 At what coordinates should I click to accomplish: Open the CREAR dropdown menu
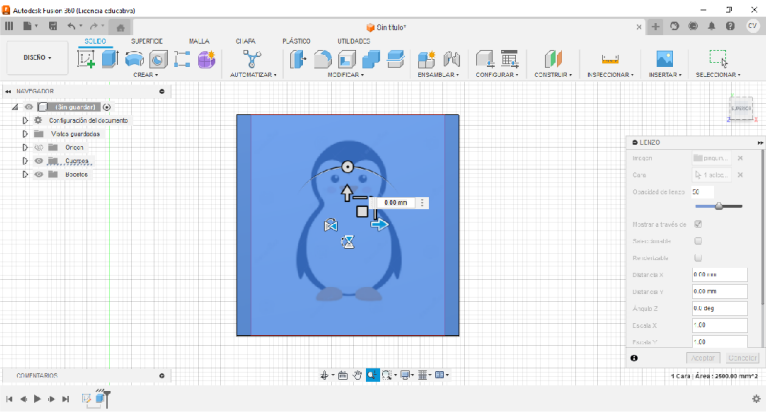coord(146,75)
